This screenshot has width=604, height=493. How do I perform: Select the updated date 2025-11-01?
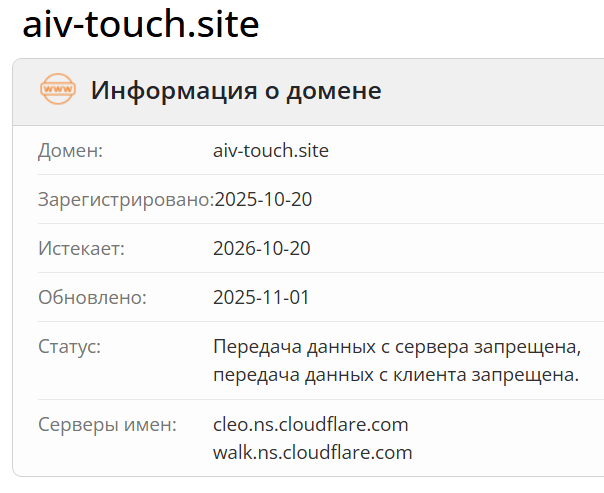tap(262, 298)
